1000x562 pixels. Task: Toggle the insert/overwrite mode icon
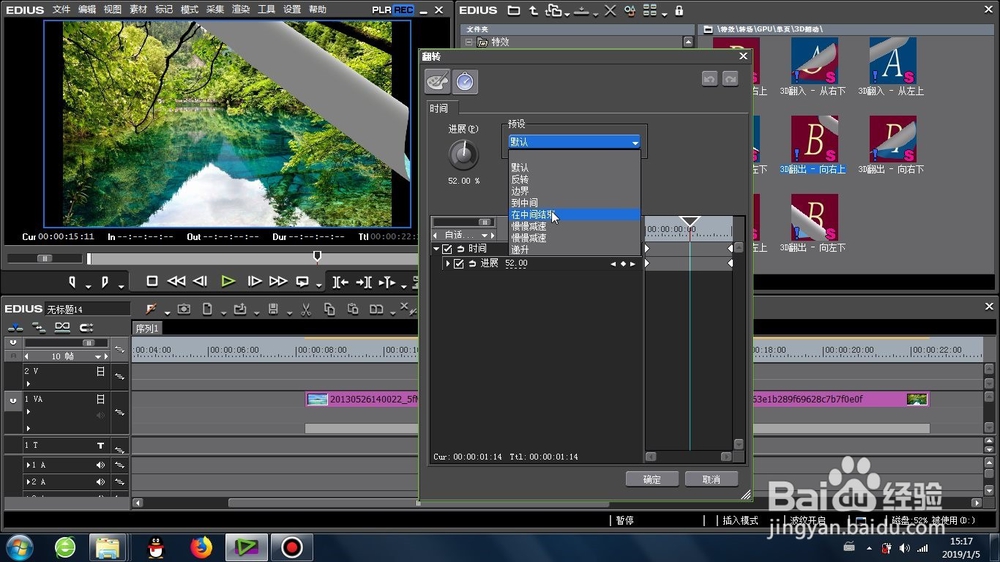click(15, 327)
